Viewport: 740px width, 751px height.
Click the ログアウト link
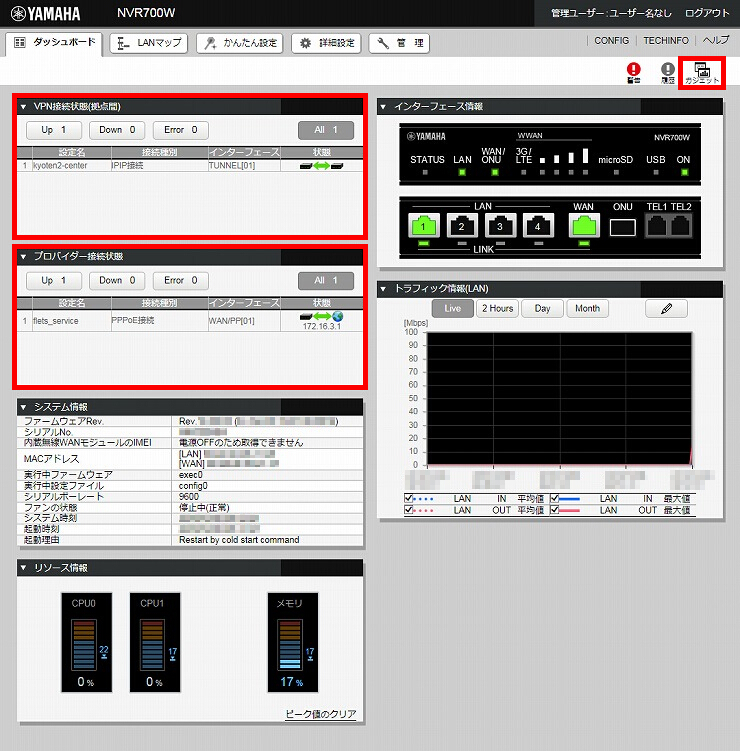coord(707,13)
